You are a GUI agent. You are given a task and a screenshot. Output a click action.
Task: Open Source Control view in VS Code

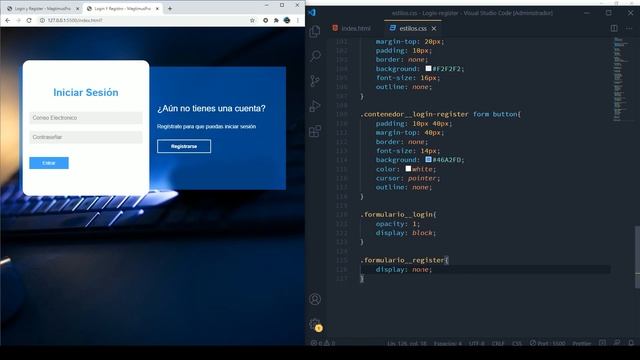coord(315,81)
